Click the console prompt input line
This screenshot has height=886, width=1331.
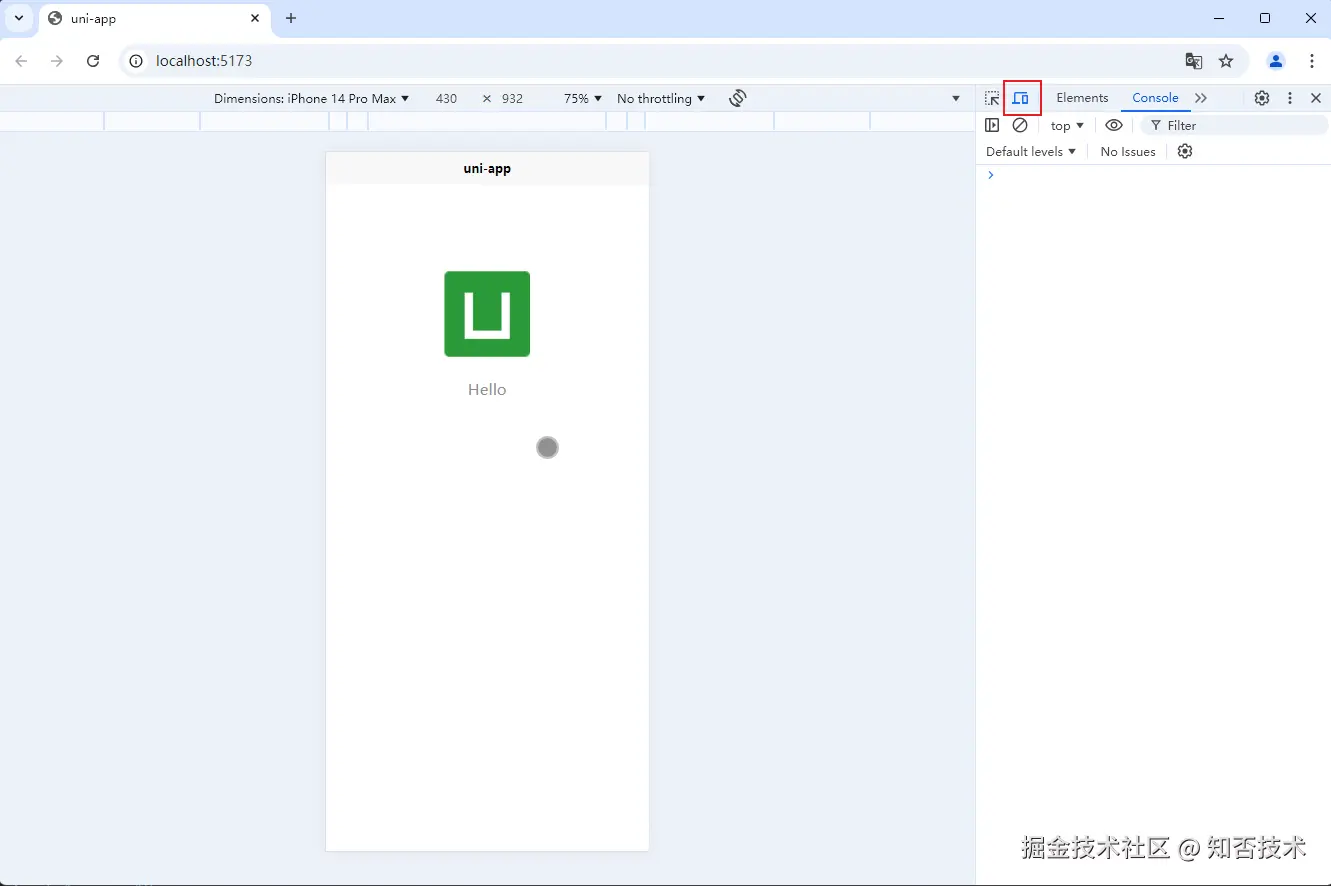[1153, 175]
